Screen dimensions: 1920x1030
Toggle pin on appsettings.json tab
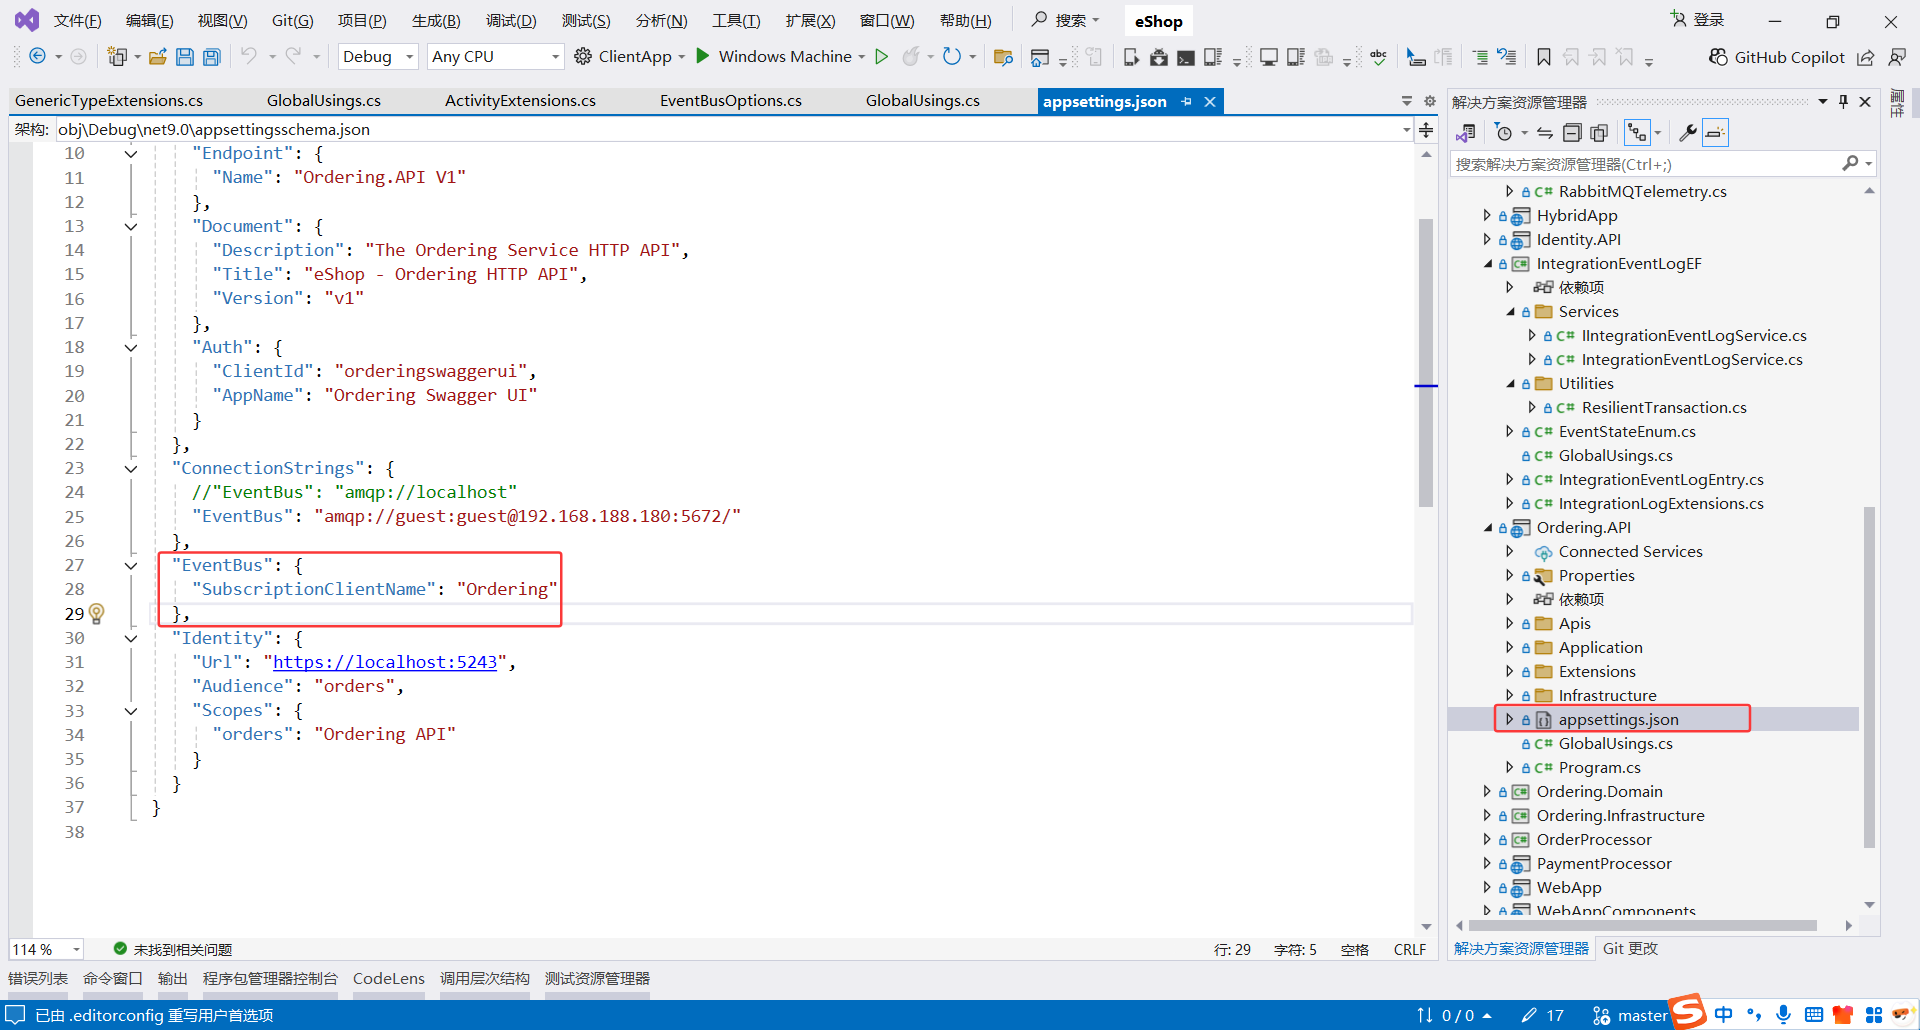pyautogui.click(x=1187, y=102)
